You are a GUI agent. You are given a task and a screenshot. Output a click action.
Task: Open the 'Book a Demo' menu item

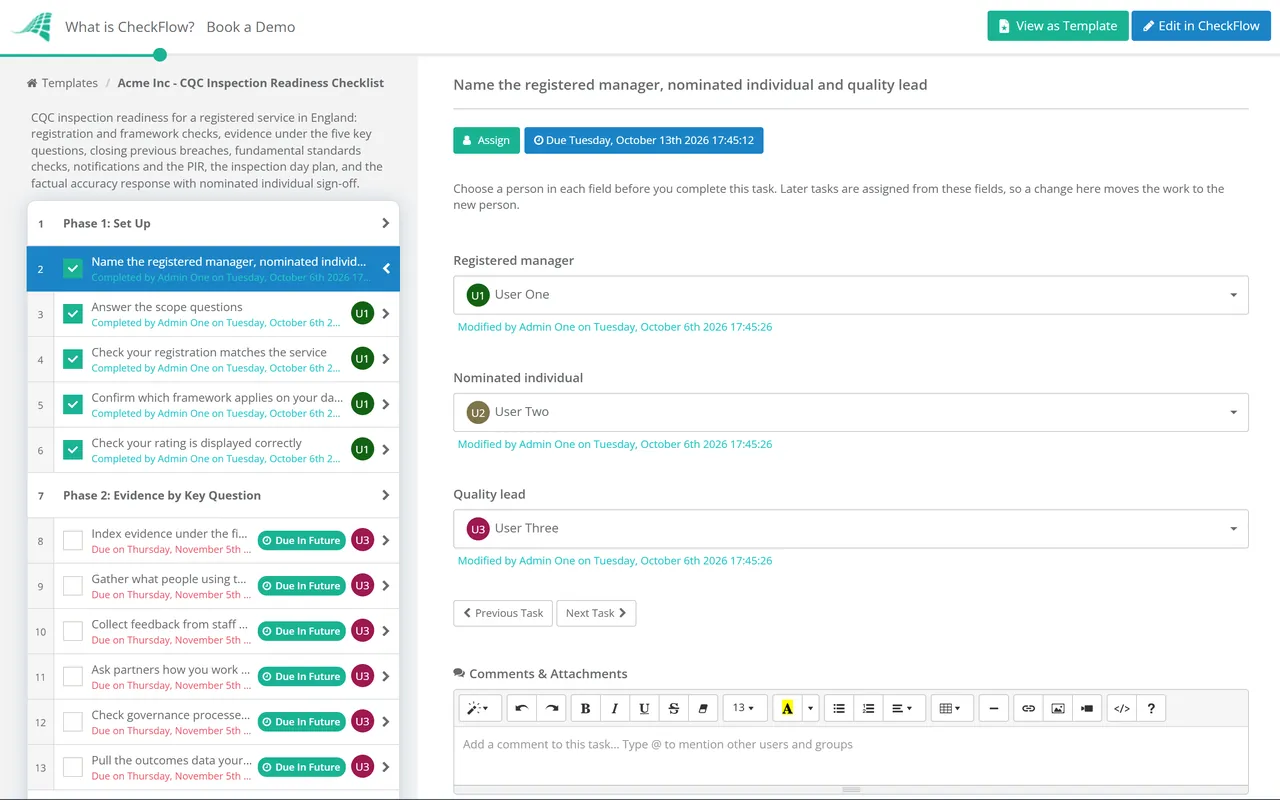pyautogui.click(x=251, y=27)
